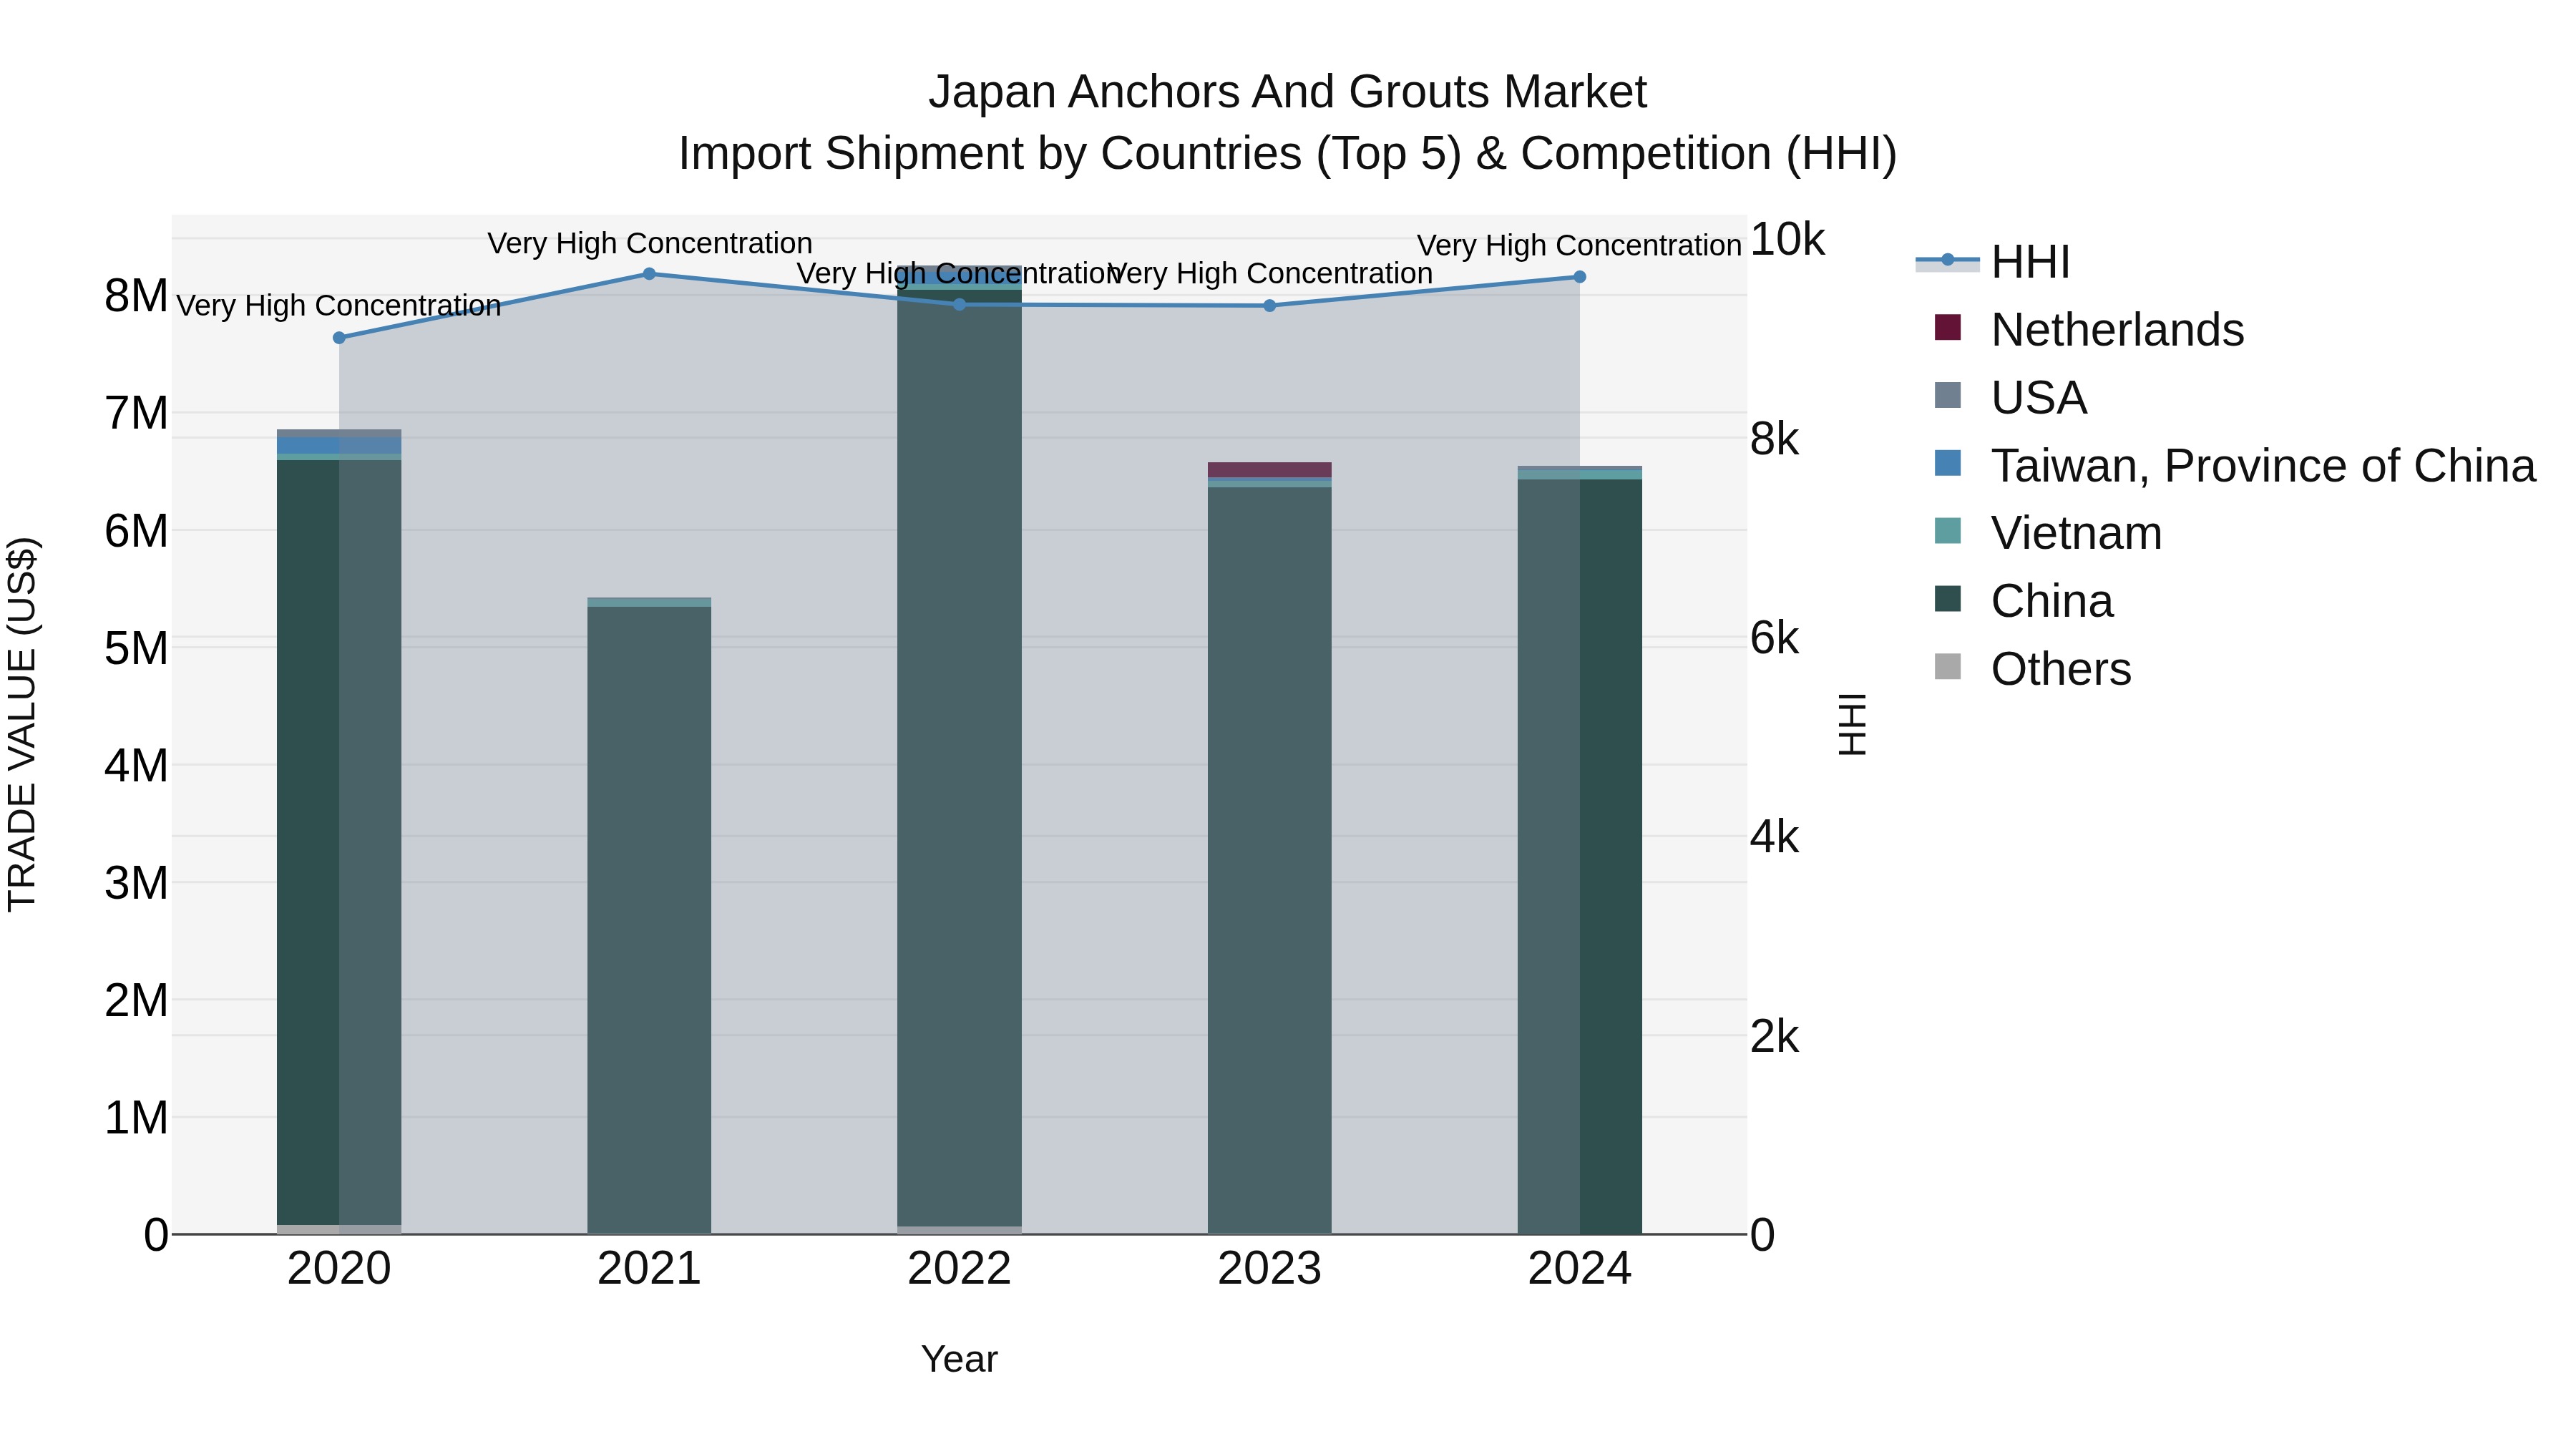
Task: Click the 2023 China bar segment
Action: pos(1270,860)
